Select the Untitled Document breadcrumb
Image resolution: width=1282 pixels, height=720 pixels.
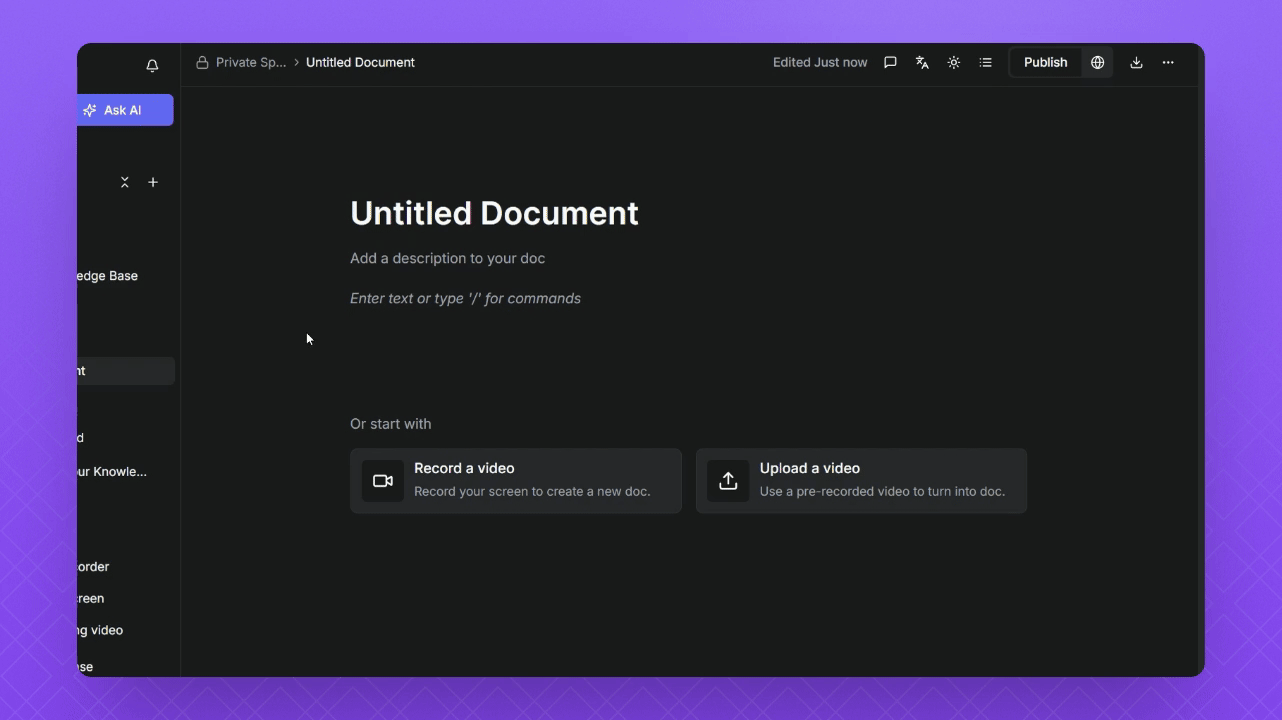[360, 62]
